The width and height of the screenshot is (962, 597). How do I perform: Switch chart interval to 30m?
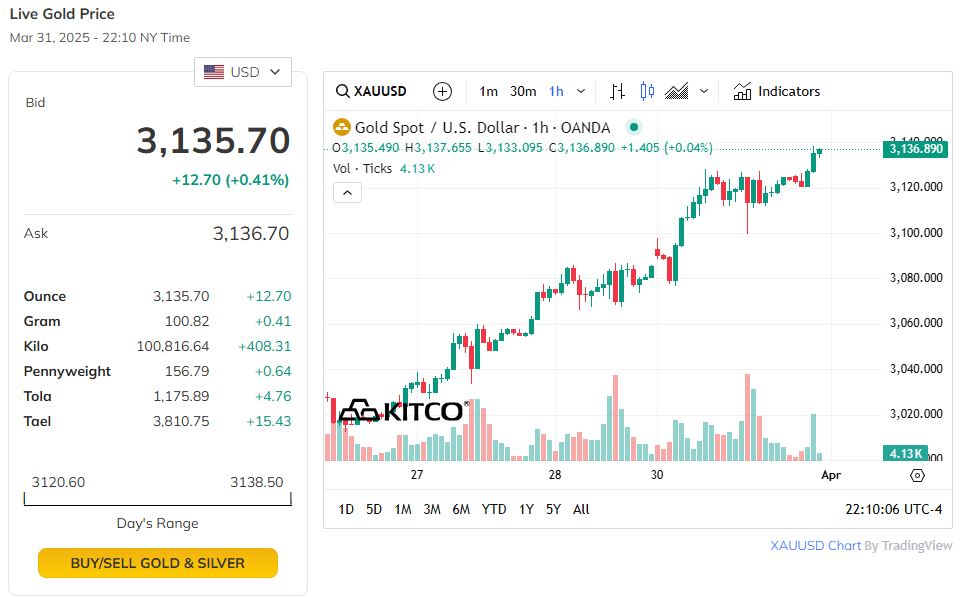click(523, 92)
